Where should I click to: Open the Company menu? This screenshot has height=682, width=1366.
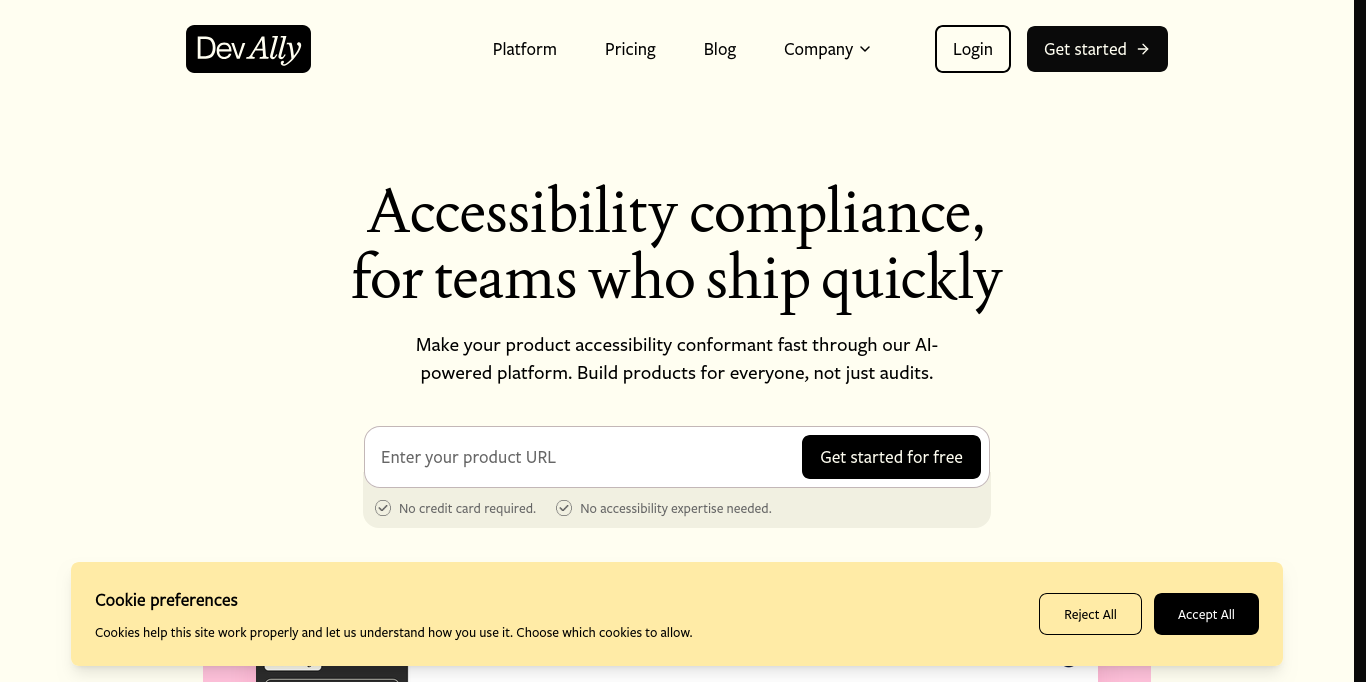[x=827, y=49]
